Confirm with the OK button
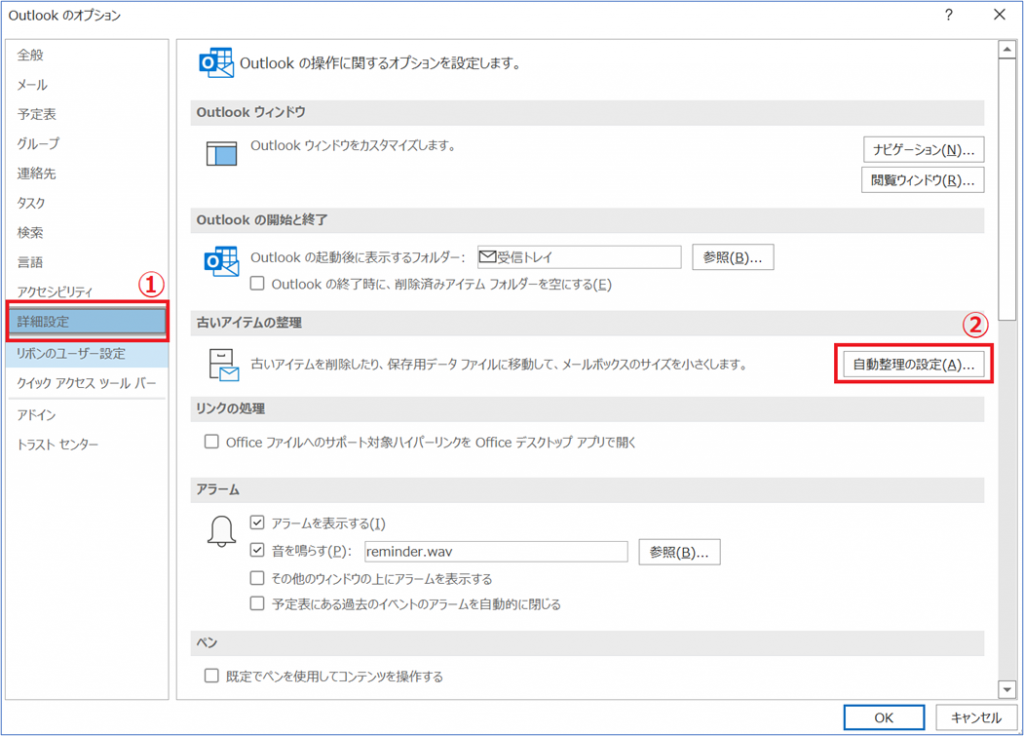This screenshot has height=736, width=1024. click(884, 718)
